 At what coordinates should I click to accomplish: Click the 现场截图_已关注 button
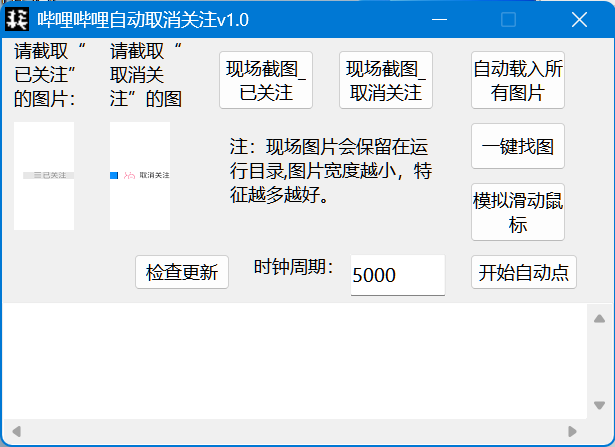tap(266, 80)
